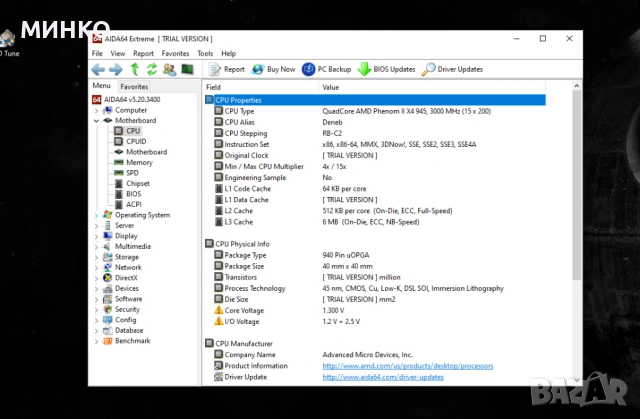Screen dimensions: 640x419
Task: Open the View menu
Action: coord(118,53)
